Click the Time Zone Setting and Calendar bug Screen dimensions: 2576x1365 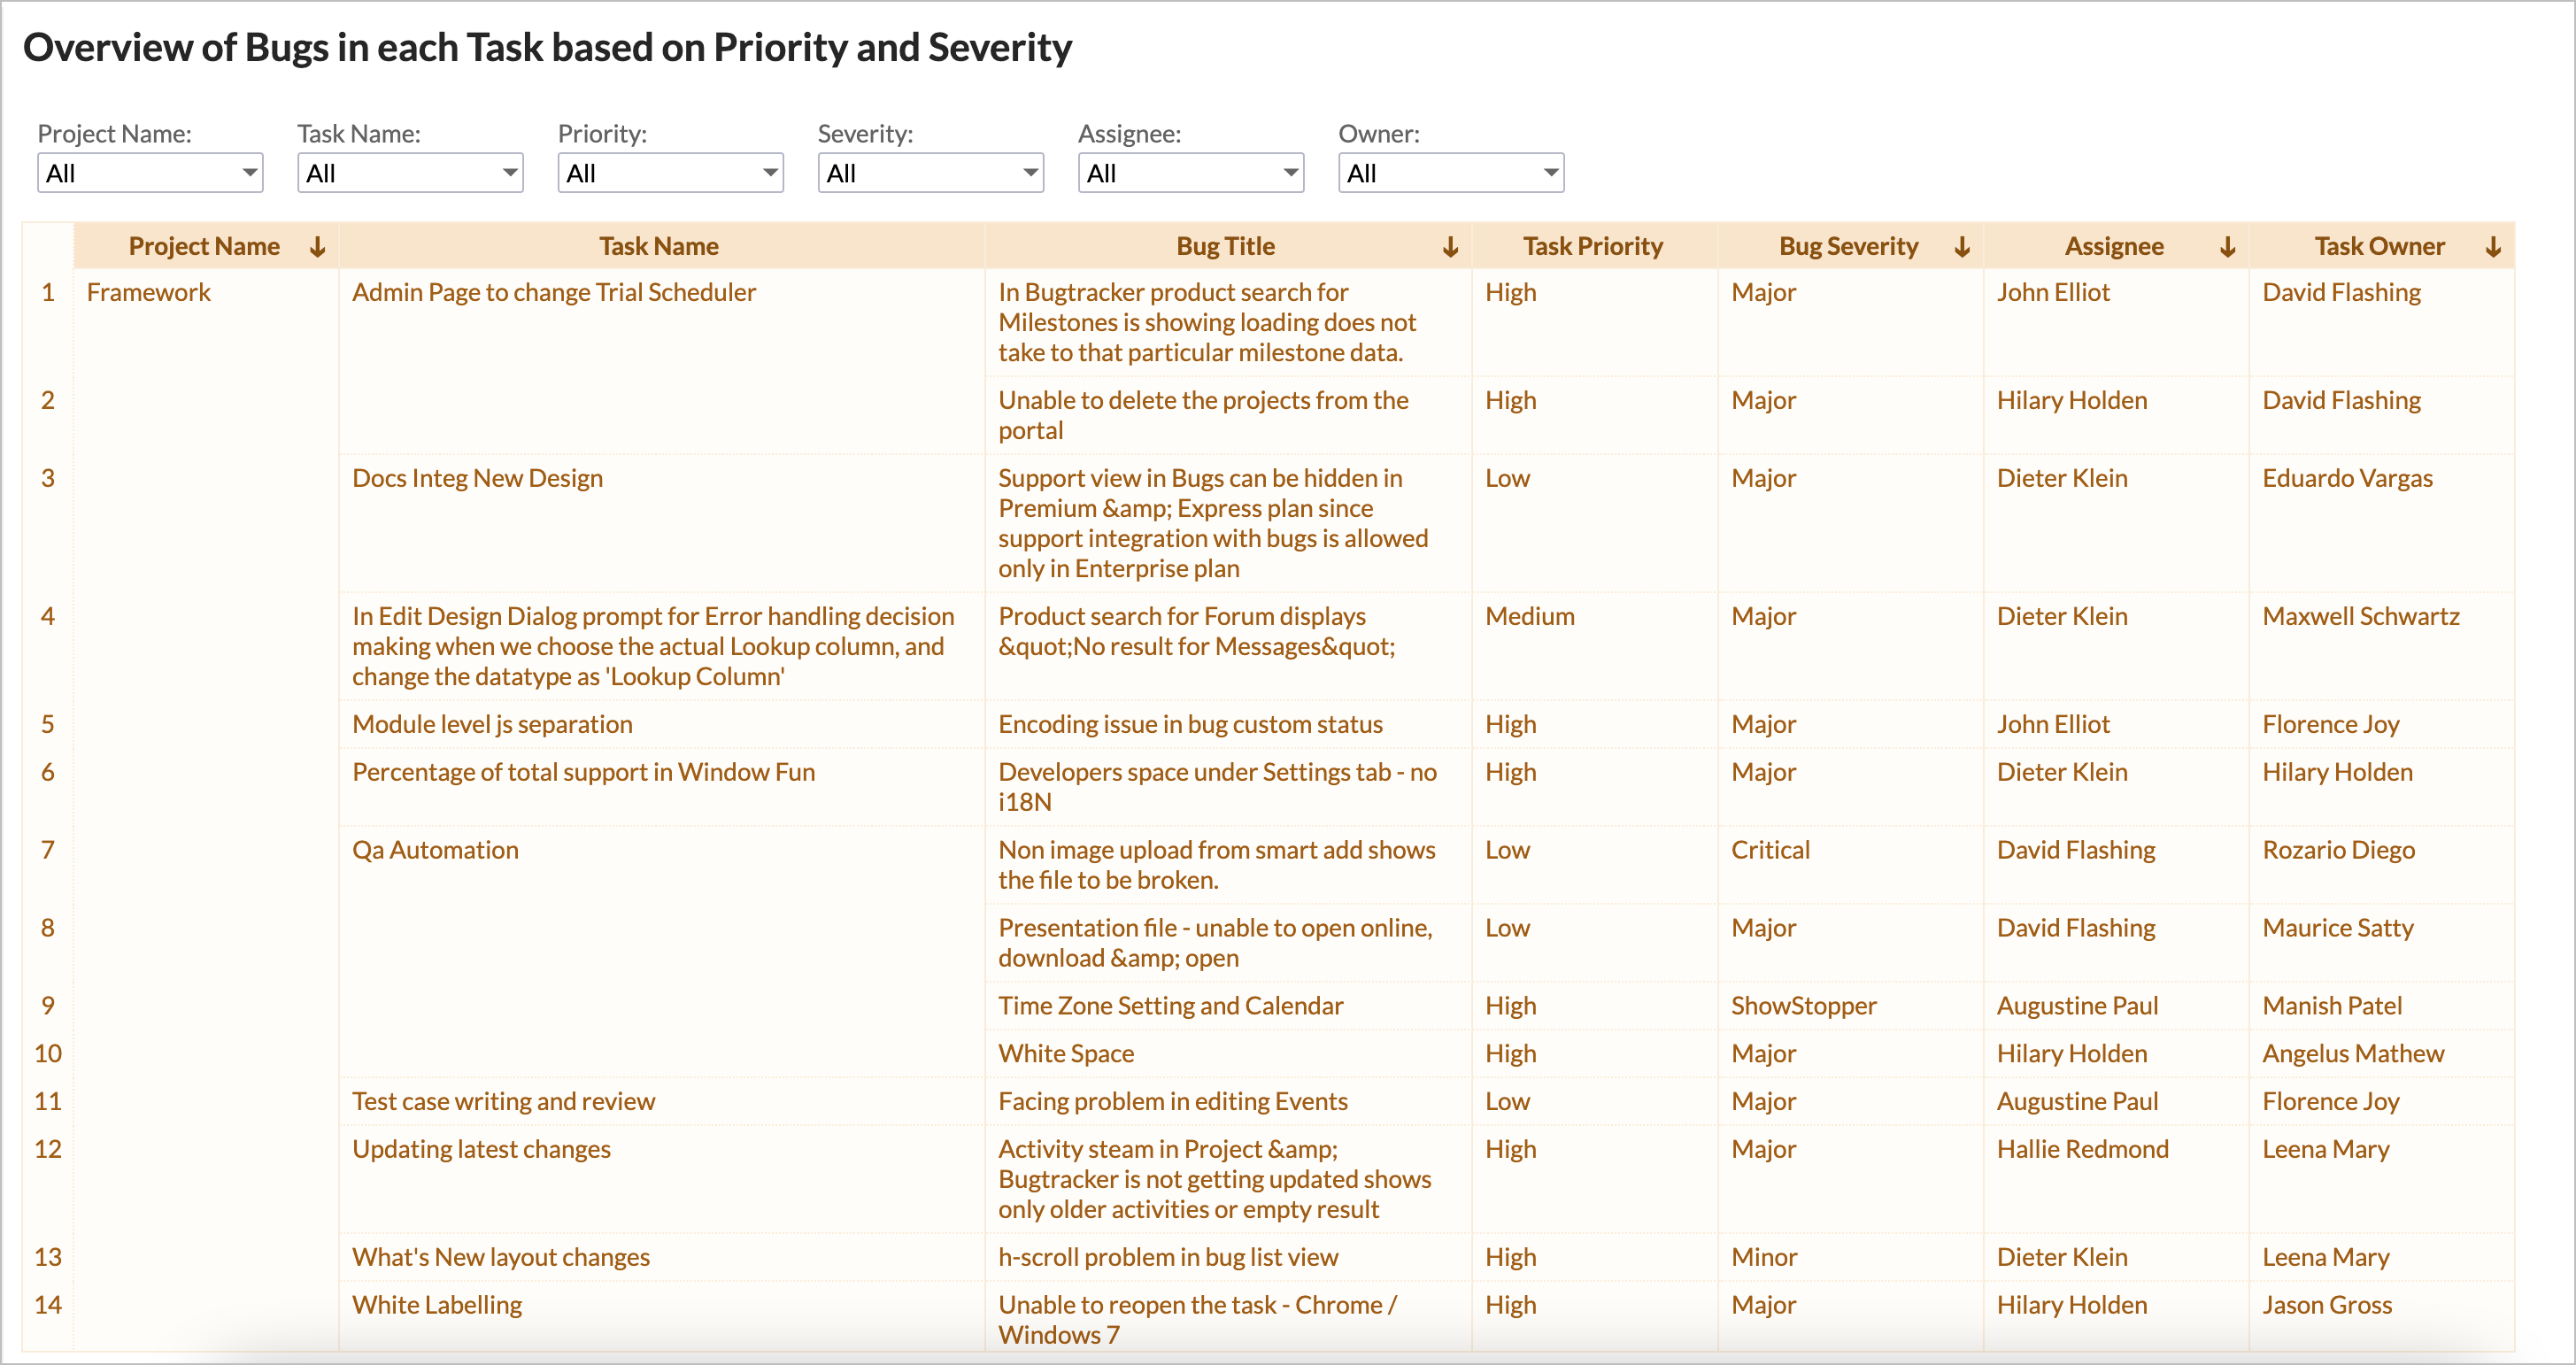tap(1171, 1005)
